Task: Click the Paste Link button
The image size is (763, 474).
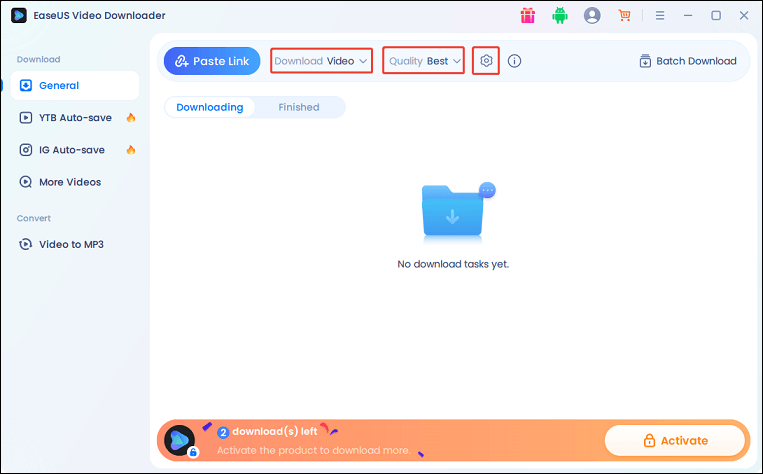Action: pyautogui.click(x=212, y=61)
